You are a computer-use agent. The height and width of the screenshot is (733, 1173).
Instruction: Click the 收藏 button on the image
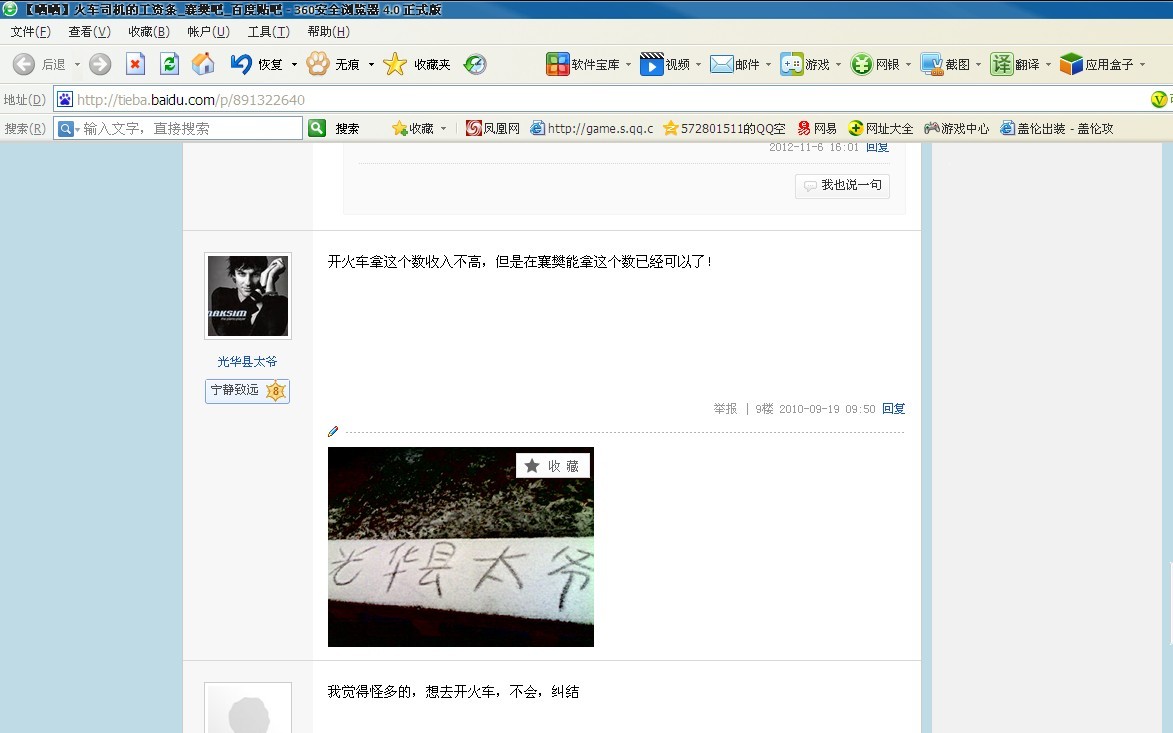[x=553, y=466]
